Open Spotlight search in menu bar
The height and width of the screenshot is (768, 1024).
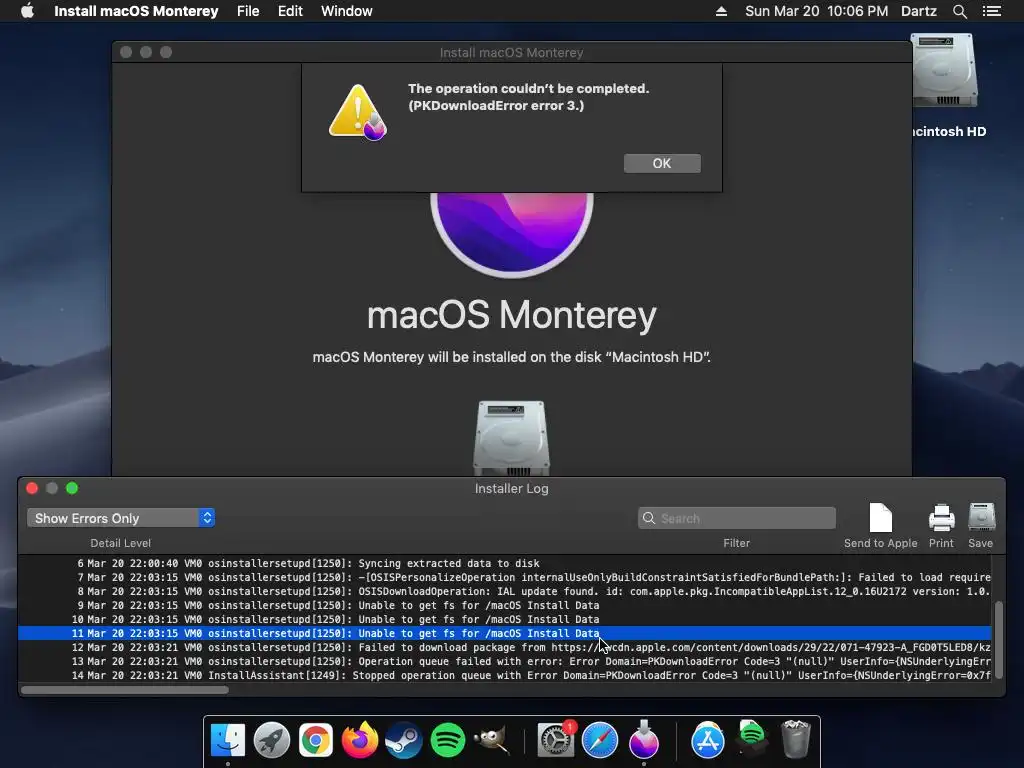959,11
